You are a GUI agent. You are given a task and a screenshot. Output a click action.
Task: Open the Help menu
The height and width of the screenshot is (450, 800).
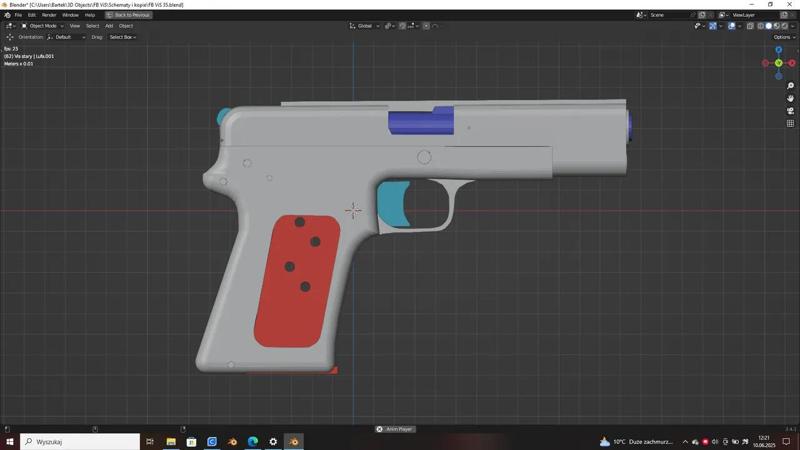tap(90, 15)
